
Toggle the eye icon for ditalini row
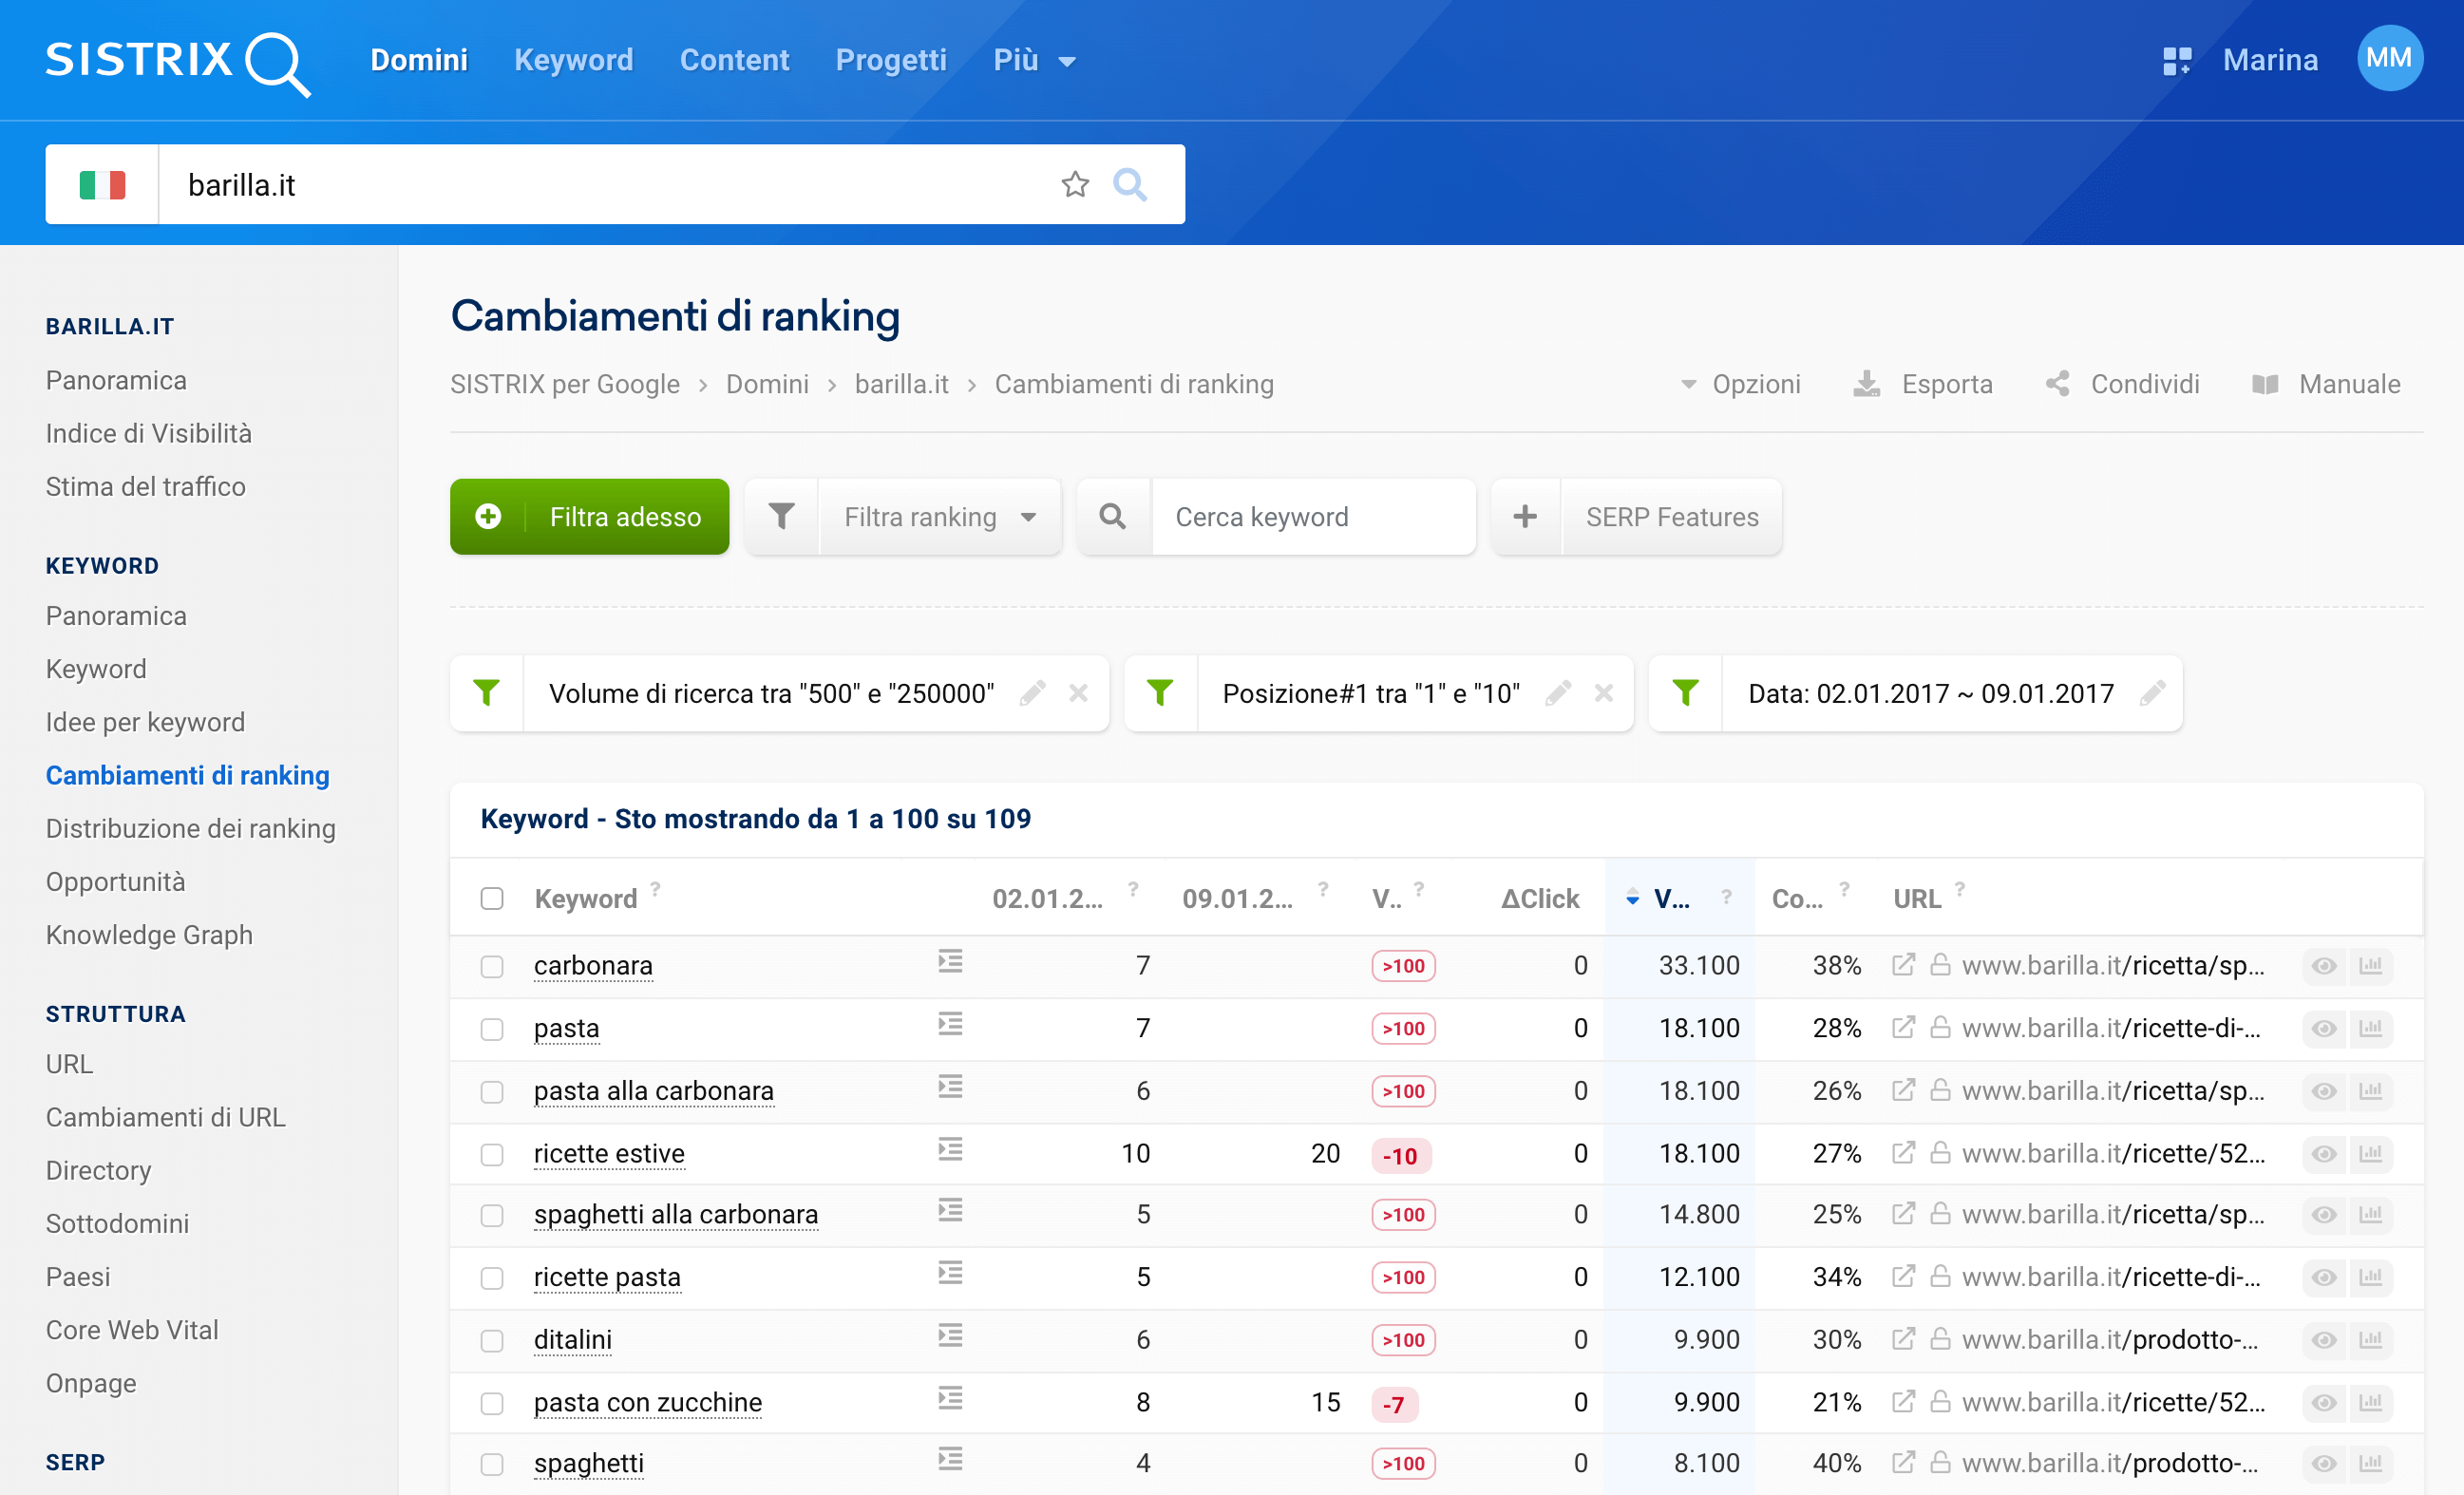click(2324, 1340)
